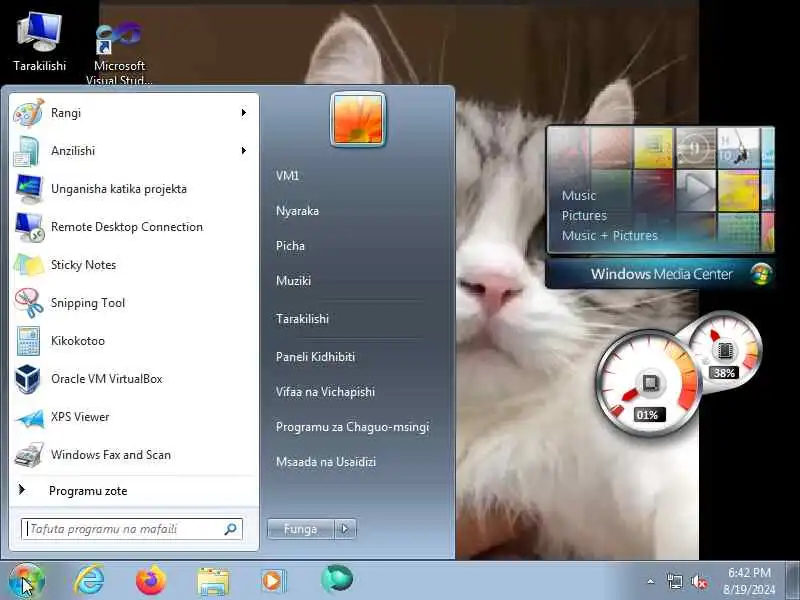Image resolution: width=800 pixels, height=600 pixels.
Task: Click the CPU meter gadget dial
Action: [647, 383]
